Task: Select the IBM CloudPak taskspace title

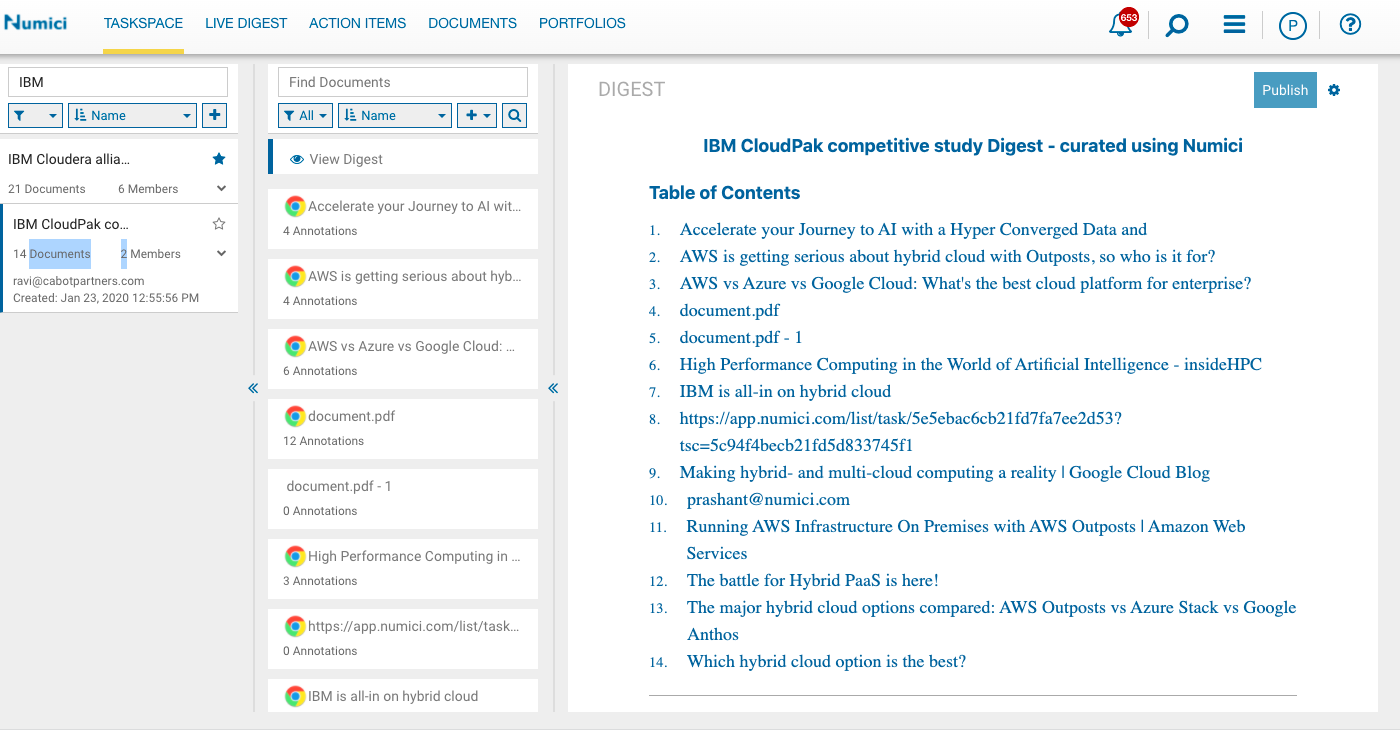Action: (71, 224)
